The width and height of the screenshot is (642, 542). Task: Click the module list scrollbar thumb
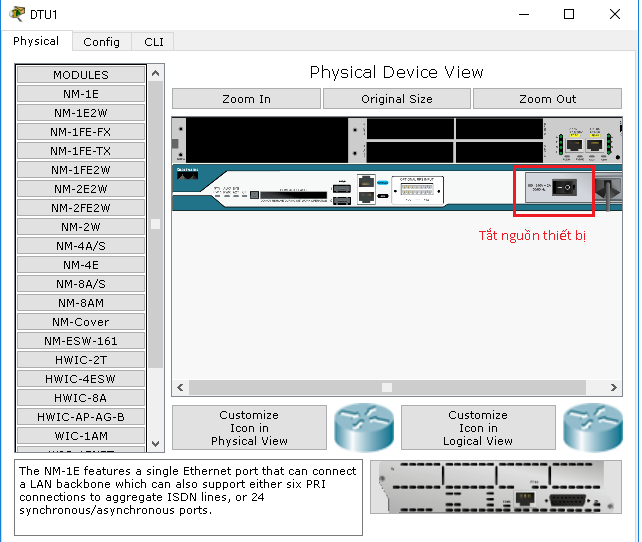155,224
